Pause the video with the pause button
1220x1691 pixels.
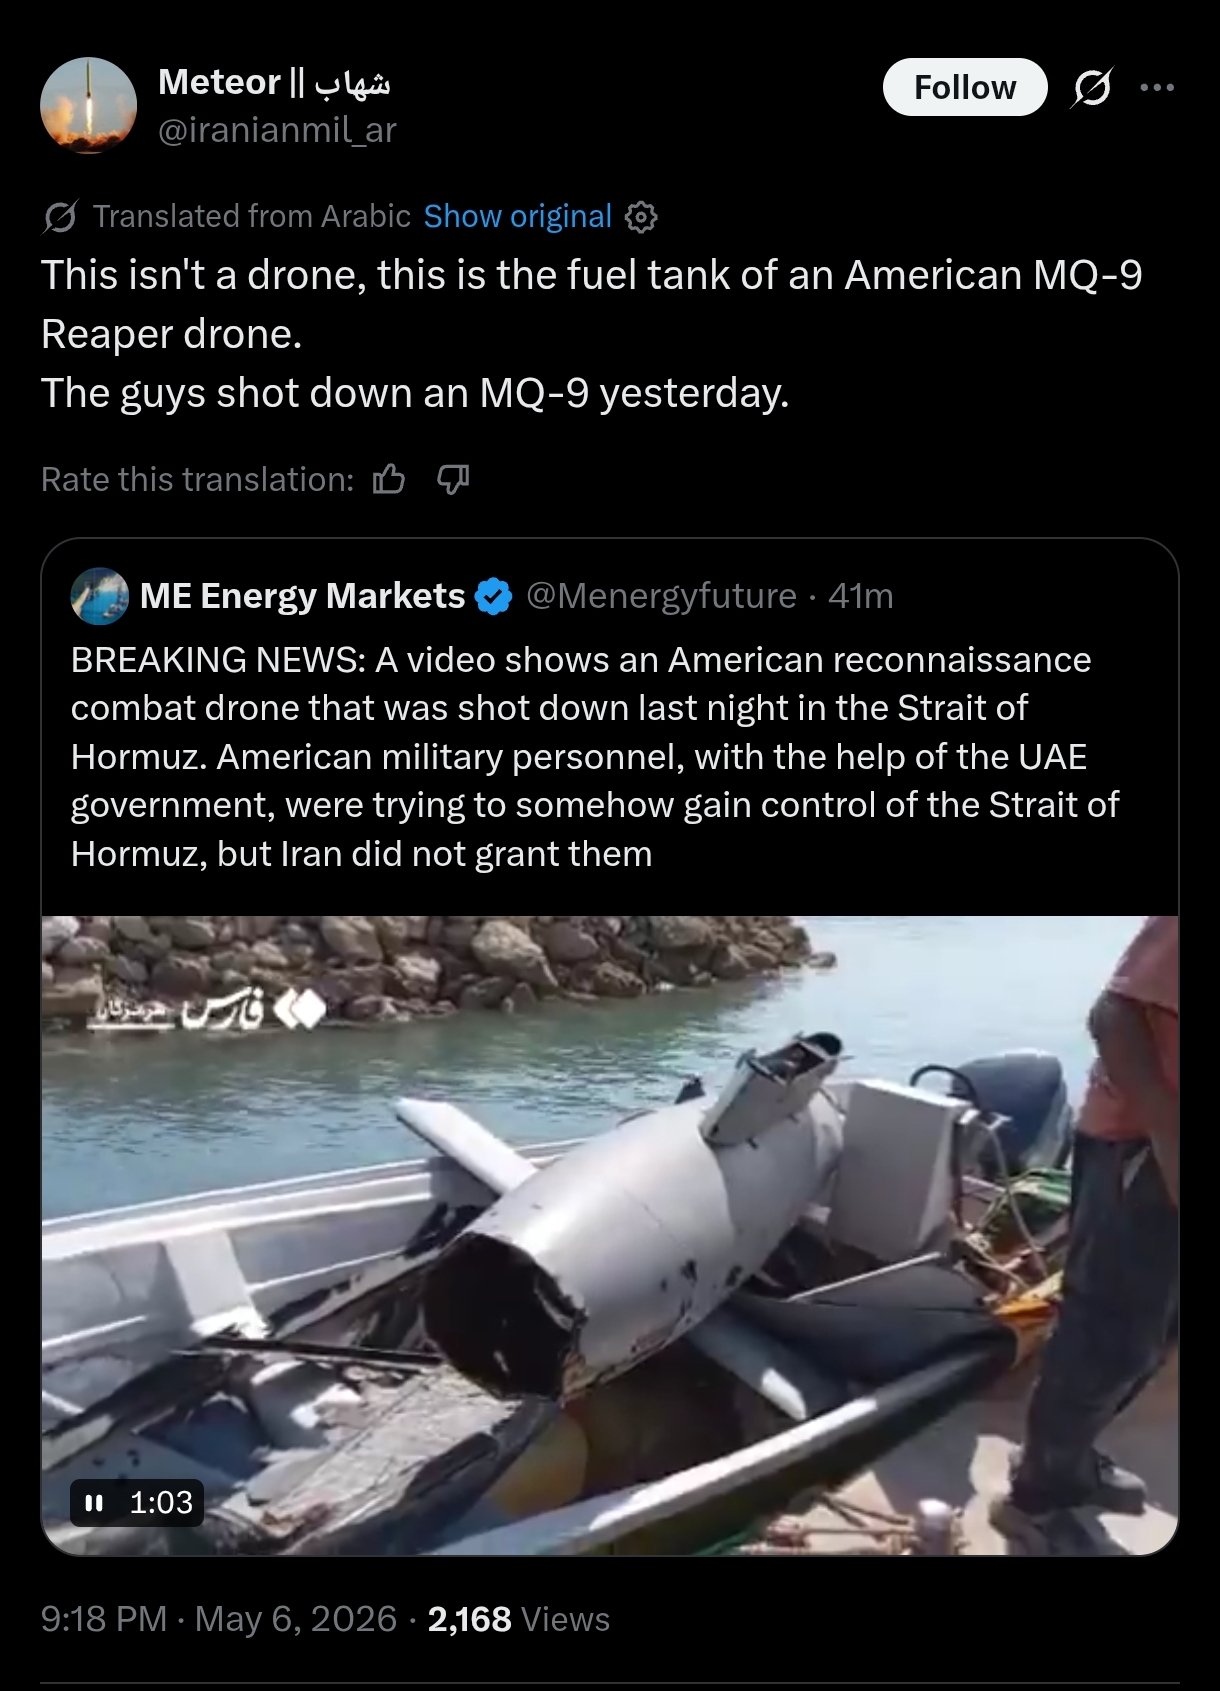click(x=95, y=1502)
